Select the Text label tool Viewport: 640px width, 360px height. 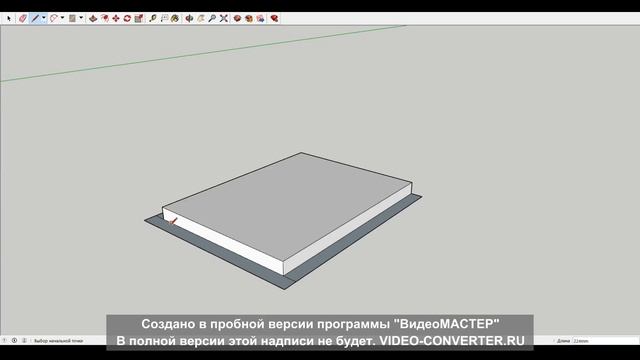pyautogui.click(x=164, y=18)
